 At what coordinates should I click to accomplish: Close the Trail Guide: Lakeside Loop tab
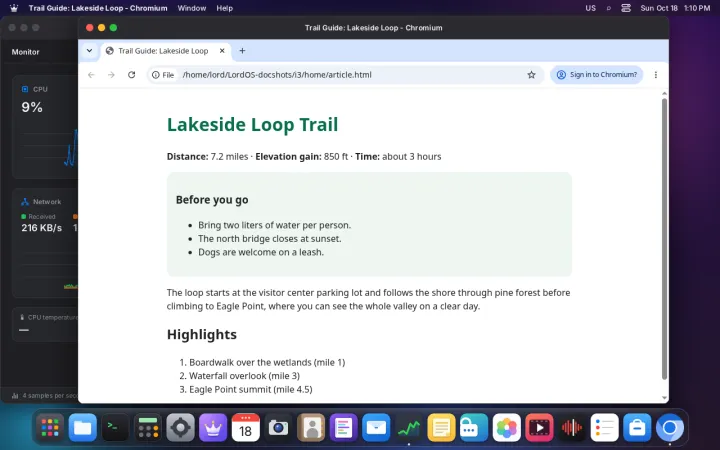pos(222,51)
